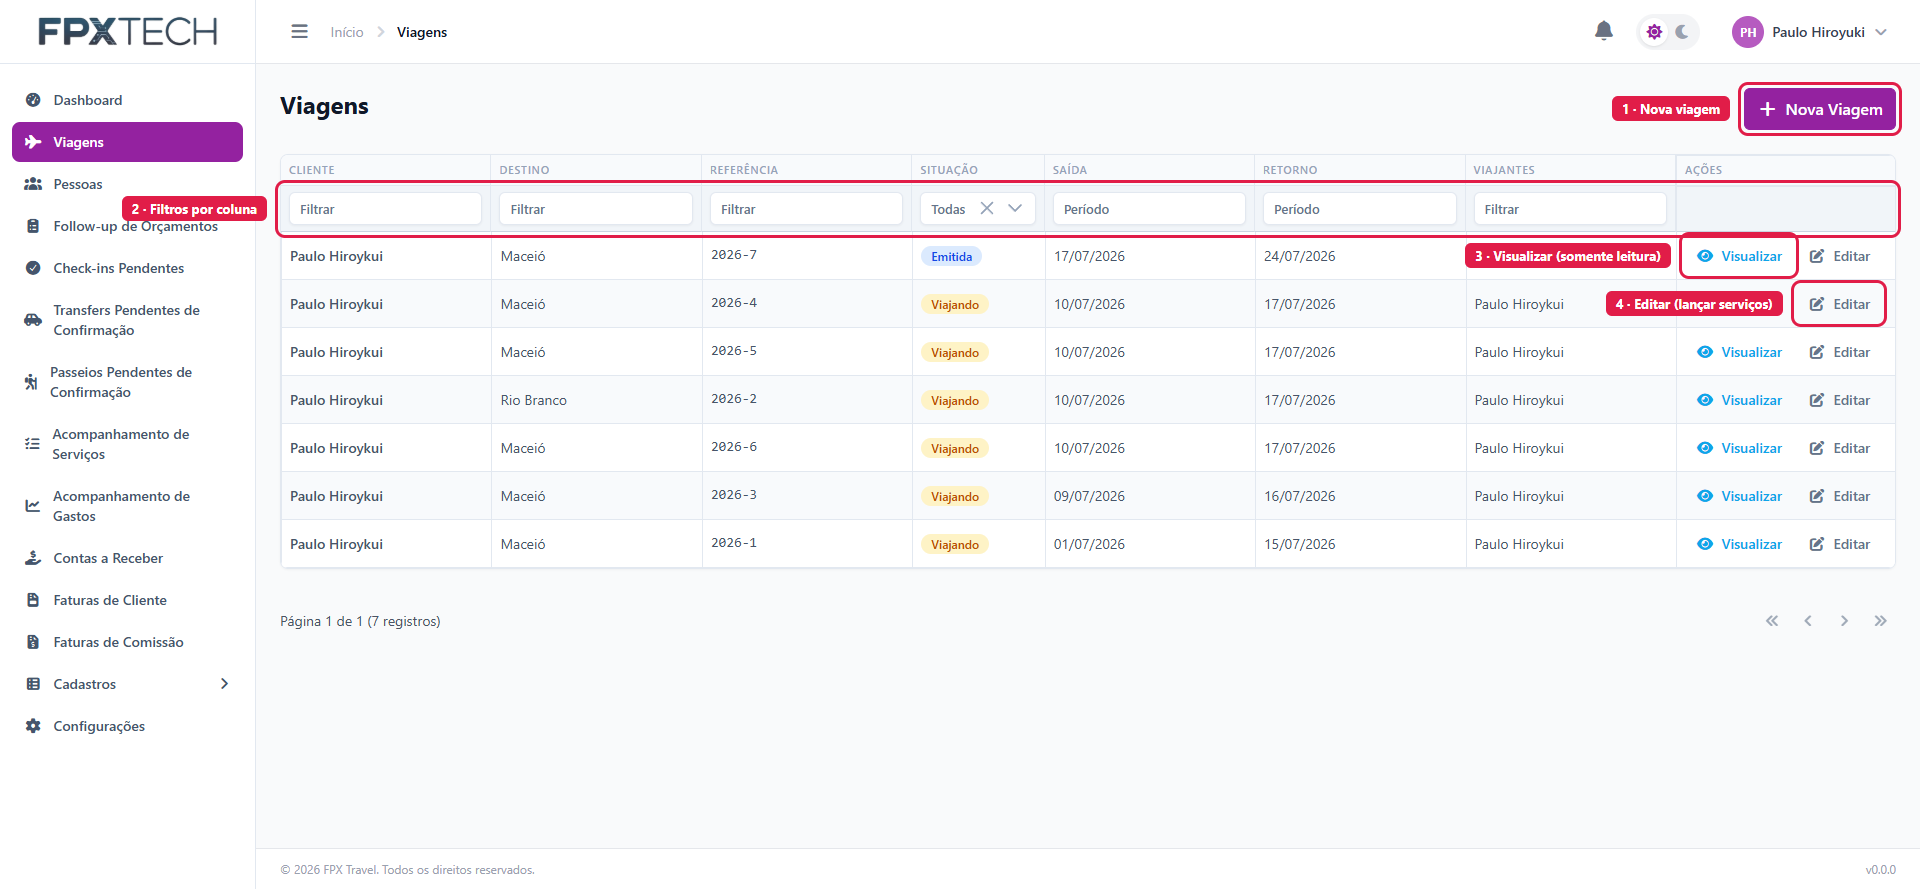
Task: Editar trip 2026-7
Action: coord(1840,256)
